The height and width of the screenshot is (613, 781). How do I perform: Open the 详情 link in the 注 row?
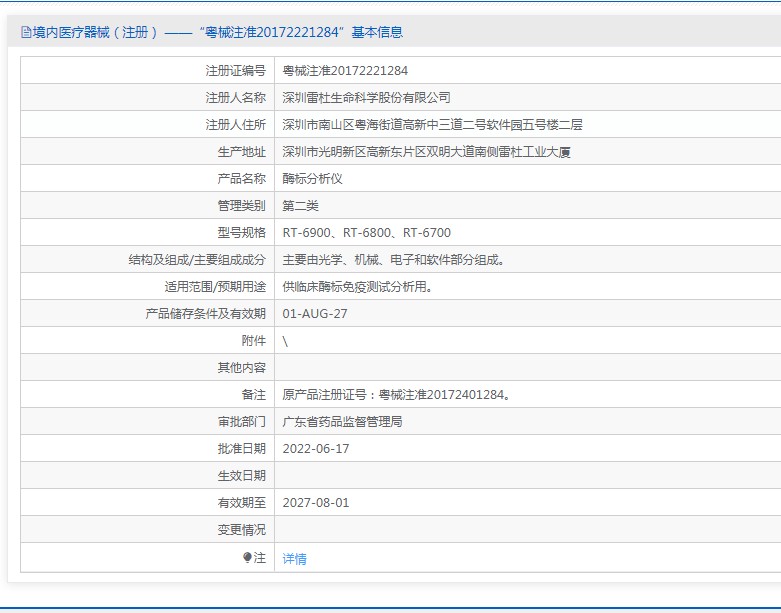pos(294,559)
